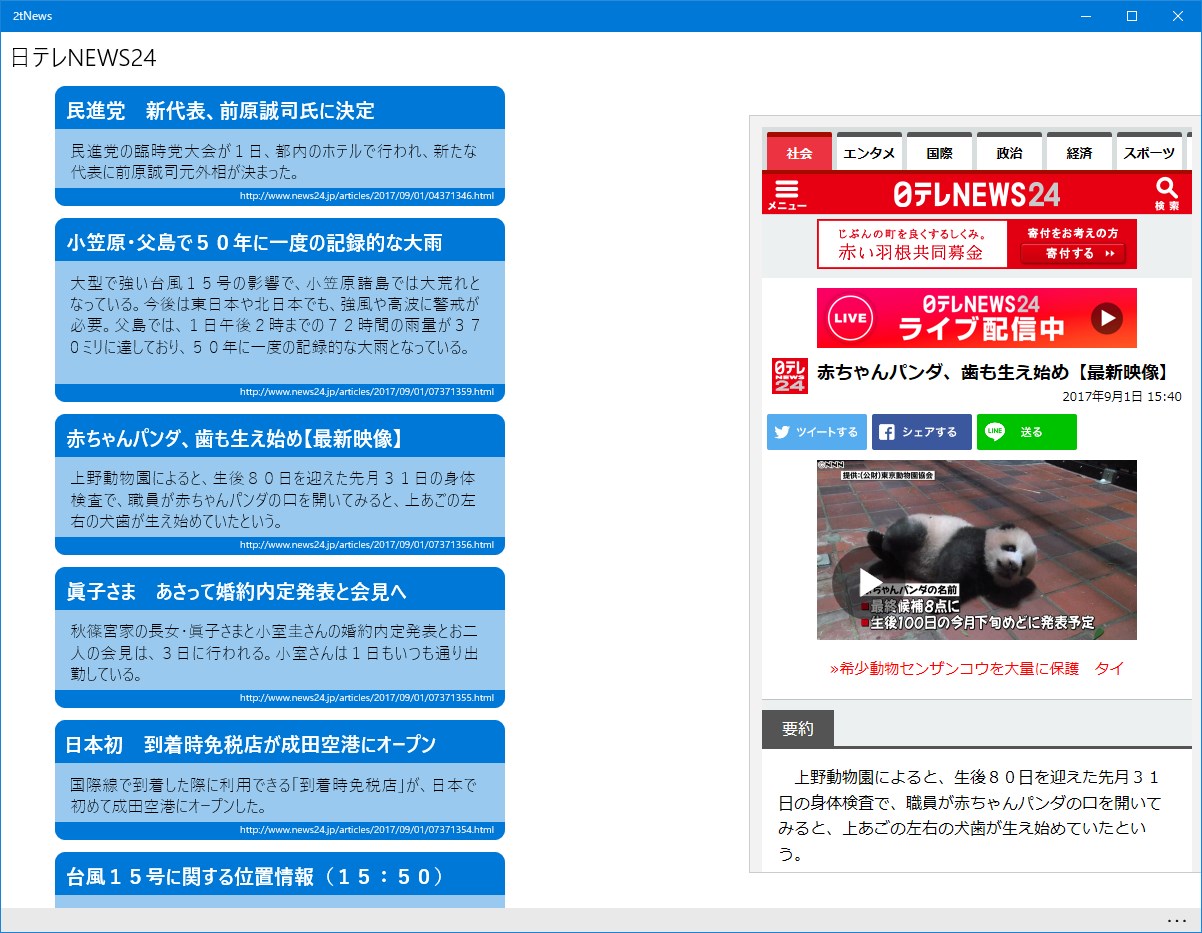Click URL ending 07371356.html

(x=367, y=545)
